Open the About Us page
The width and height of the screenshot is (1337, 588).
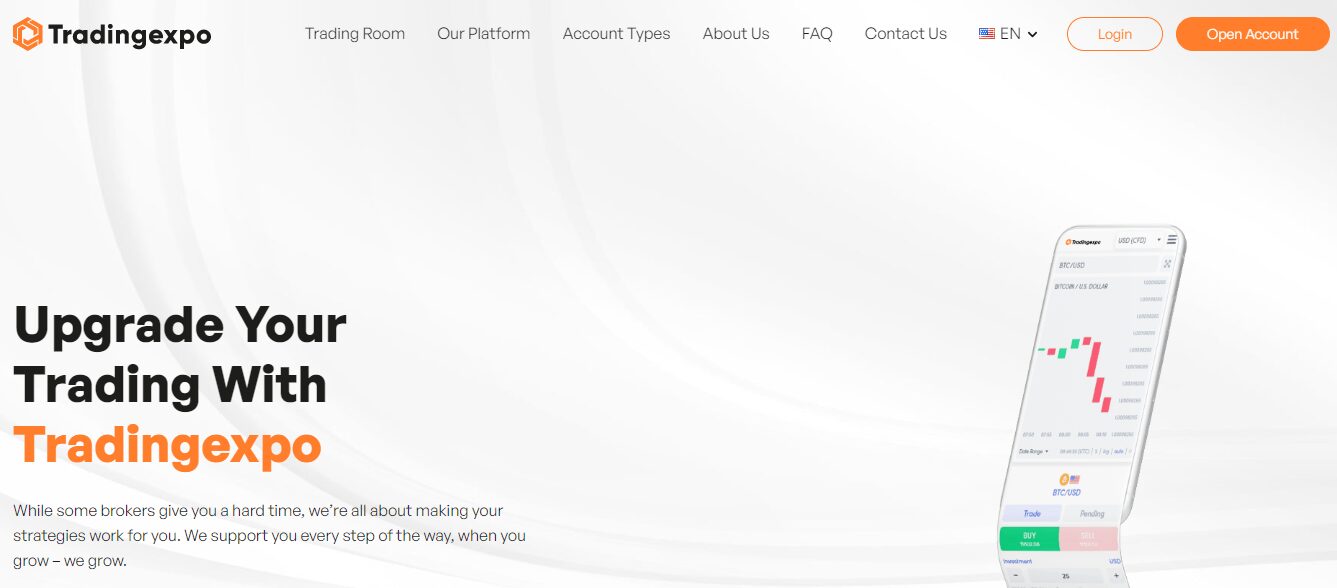coord(736,34)
